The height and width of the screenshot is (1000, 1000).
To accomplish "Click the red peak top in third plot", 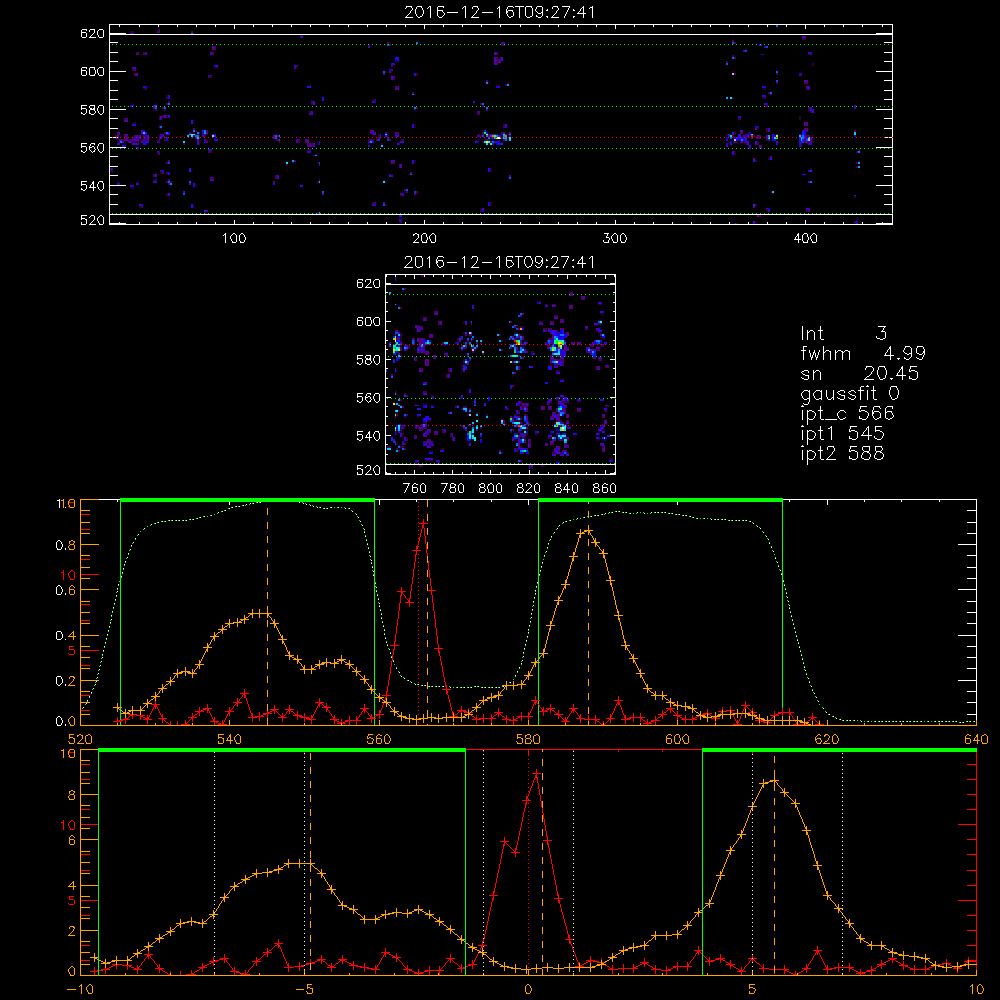I will (423, 524).
